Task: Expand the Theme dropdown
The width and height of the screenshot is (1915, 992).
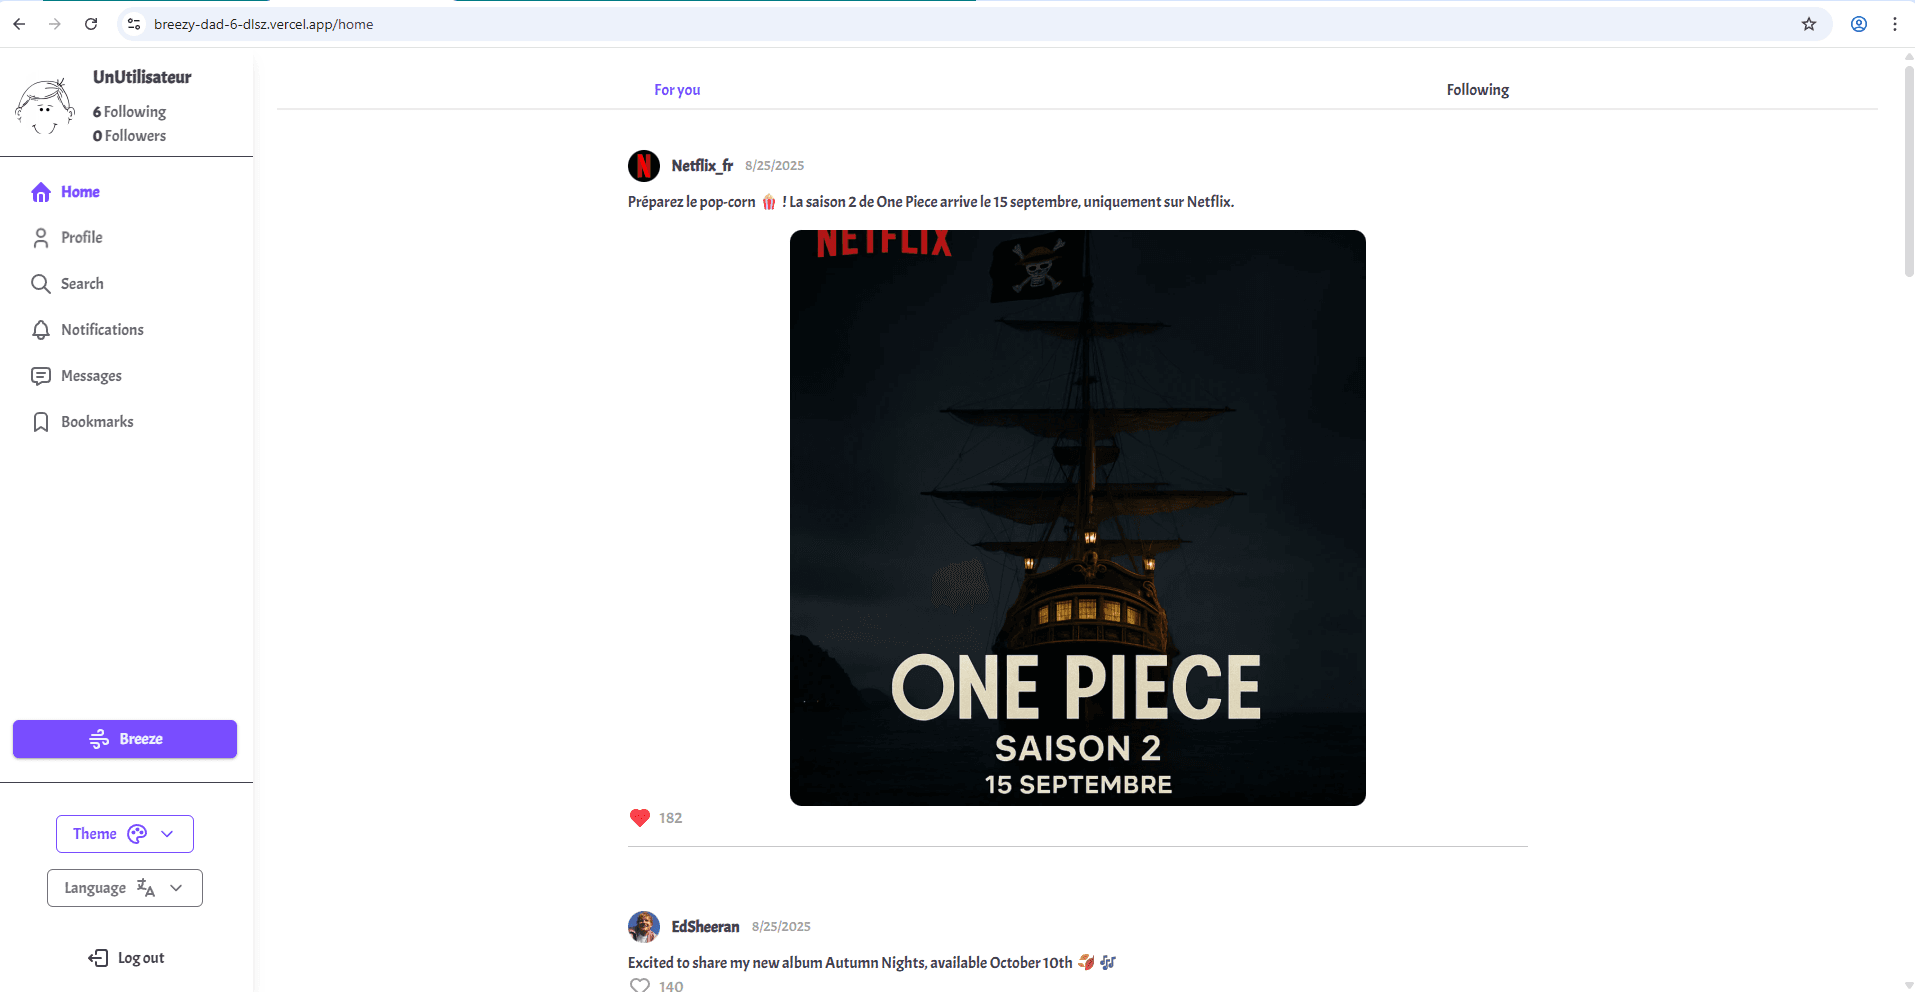Action: 125,834
